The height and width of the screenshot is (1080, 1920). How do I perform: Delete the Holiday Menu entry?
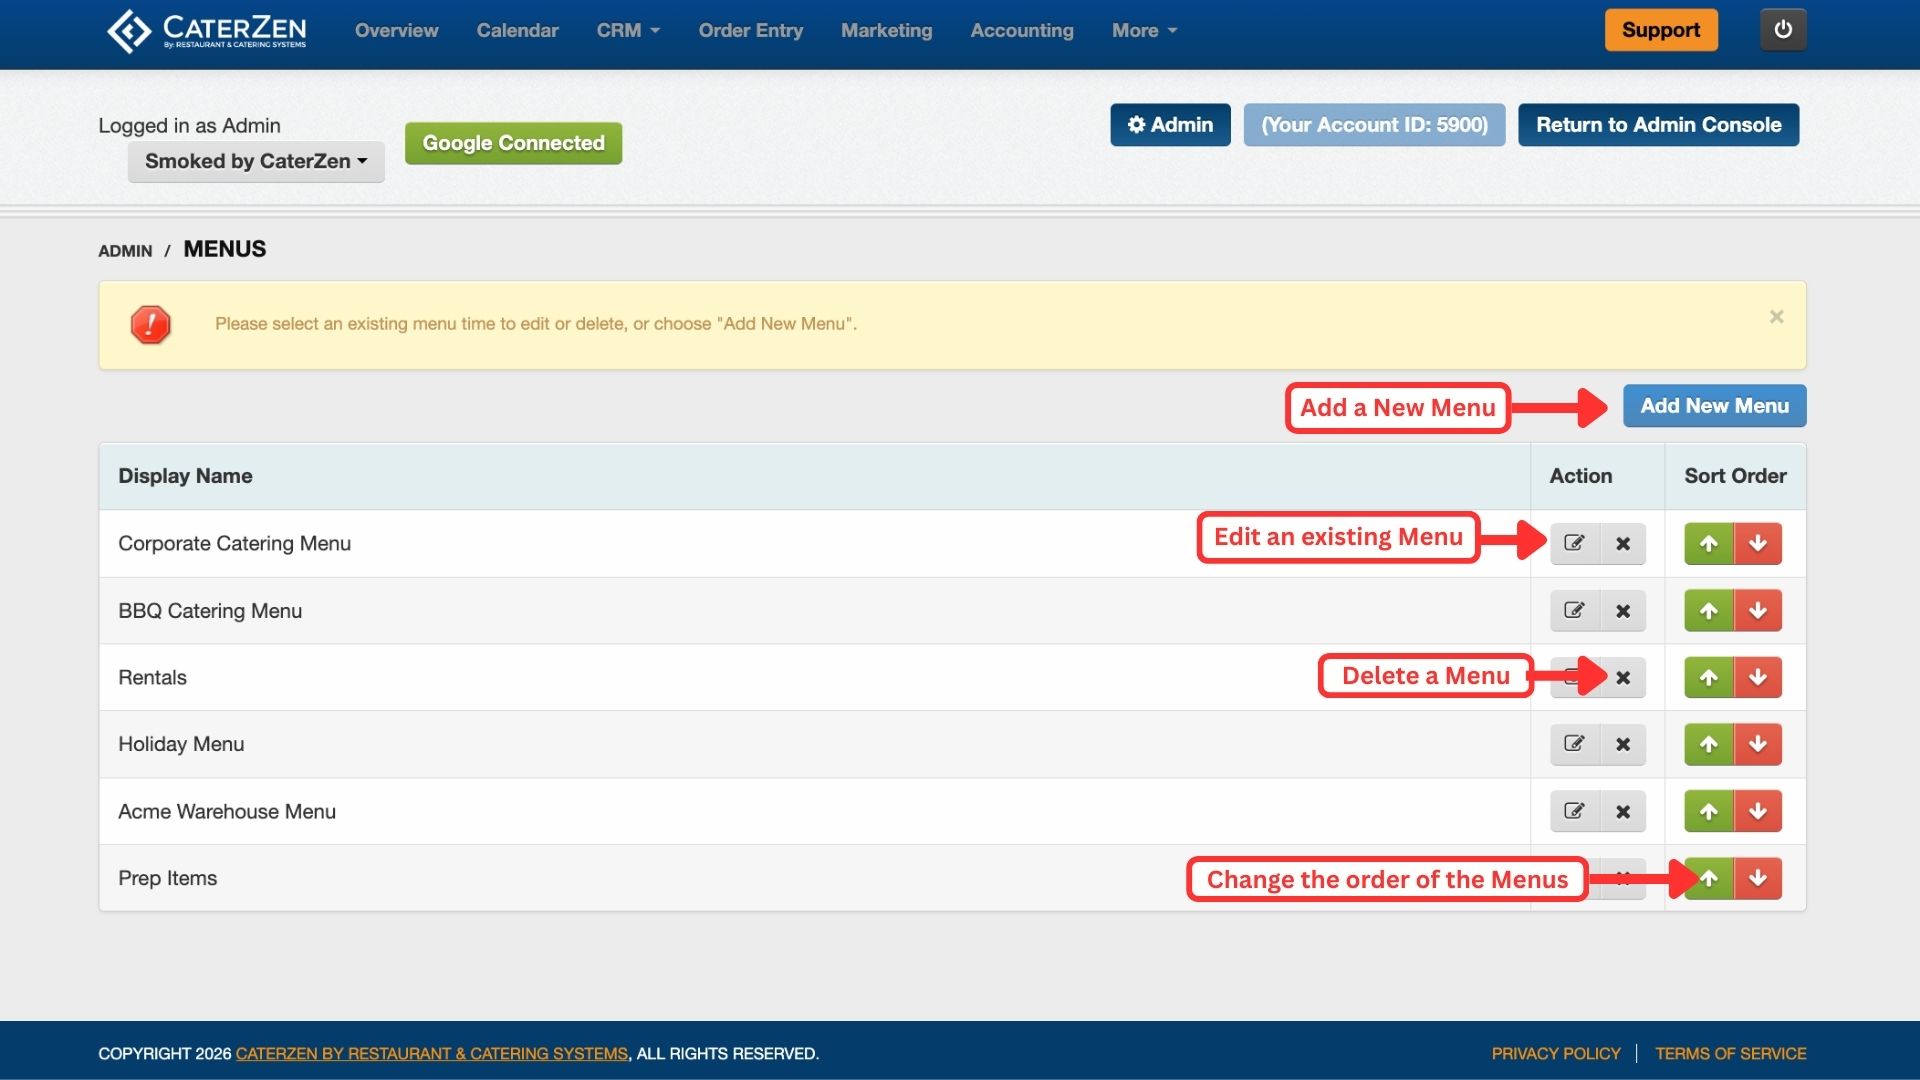pyautogui.click(x=1623, y=744)
